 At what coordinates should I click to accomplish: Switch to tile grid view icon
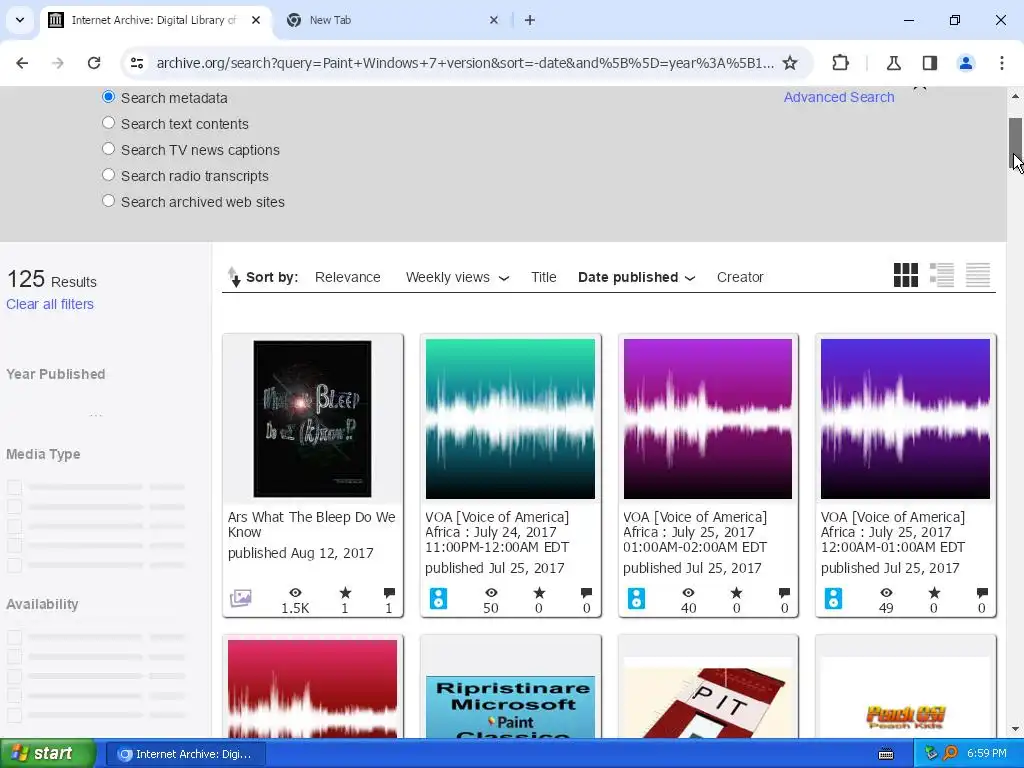click(x=905, y=276)
